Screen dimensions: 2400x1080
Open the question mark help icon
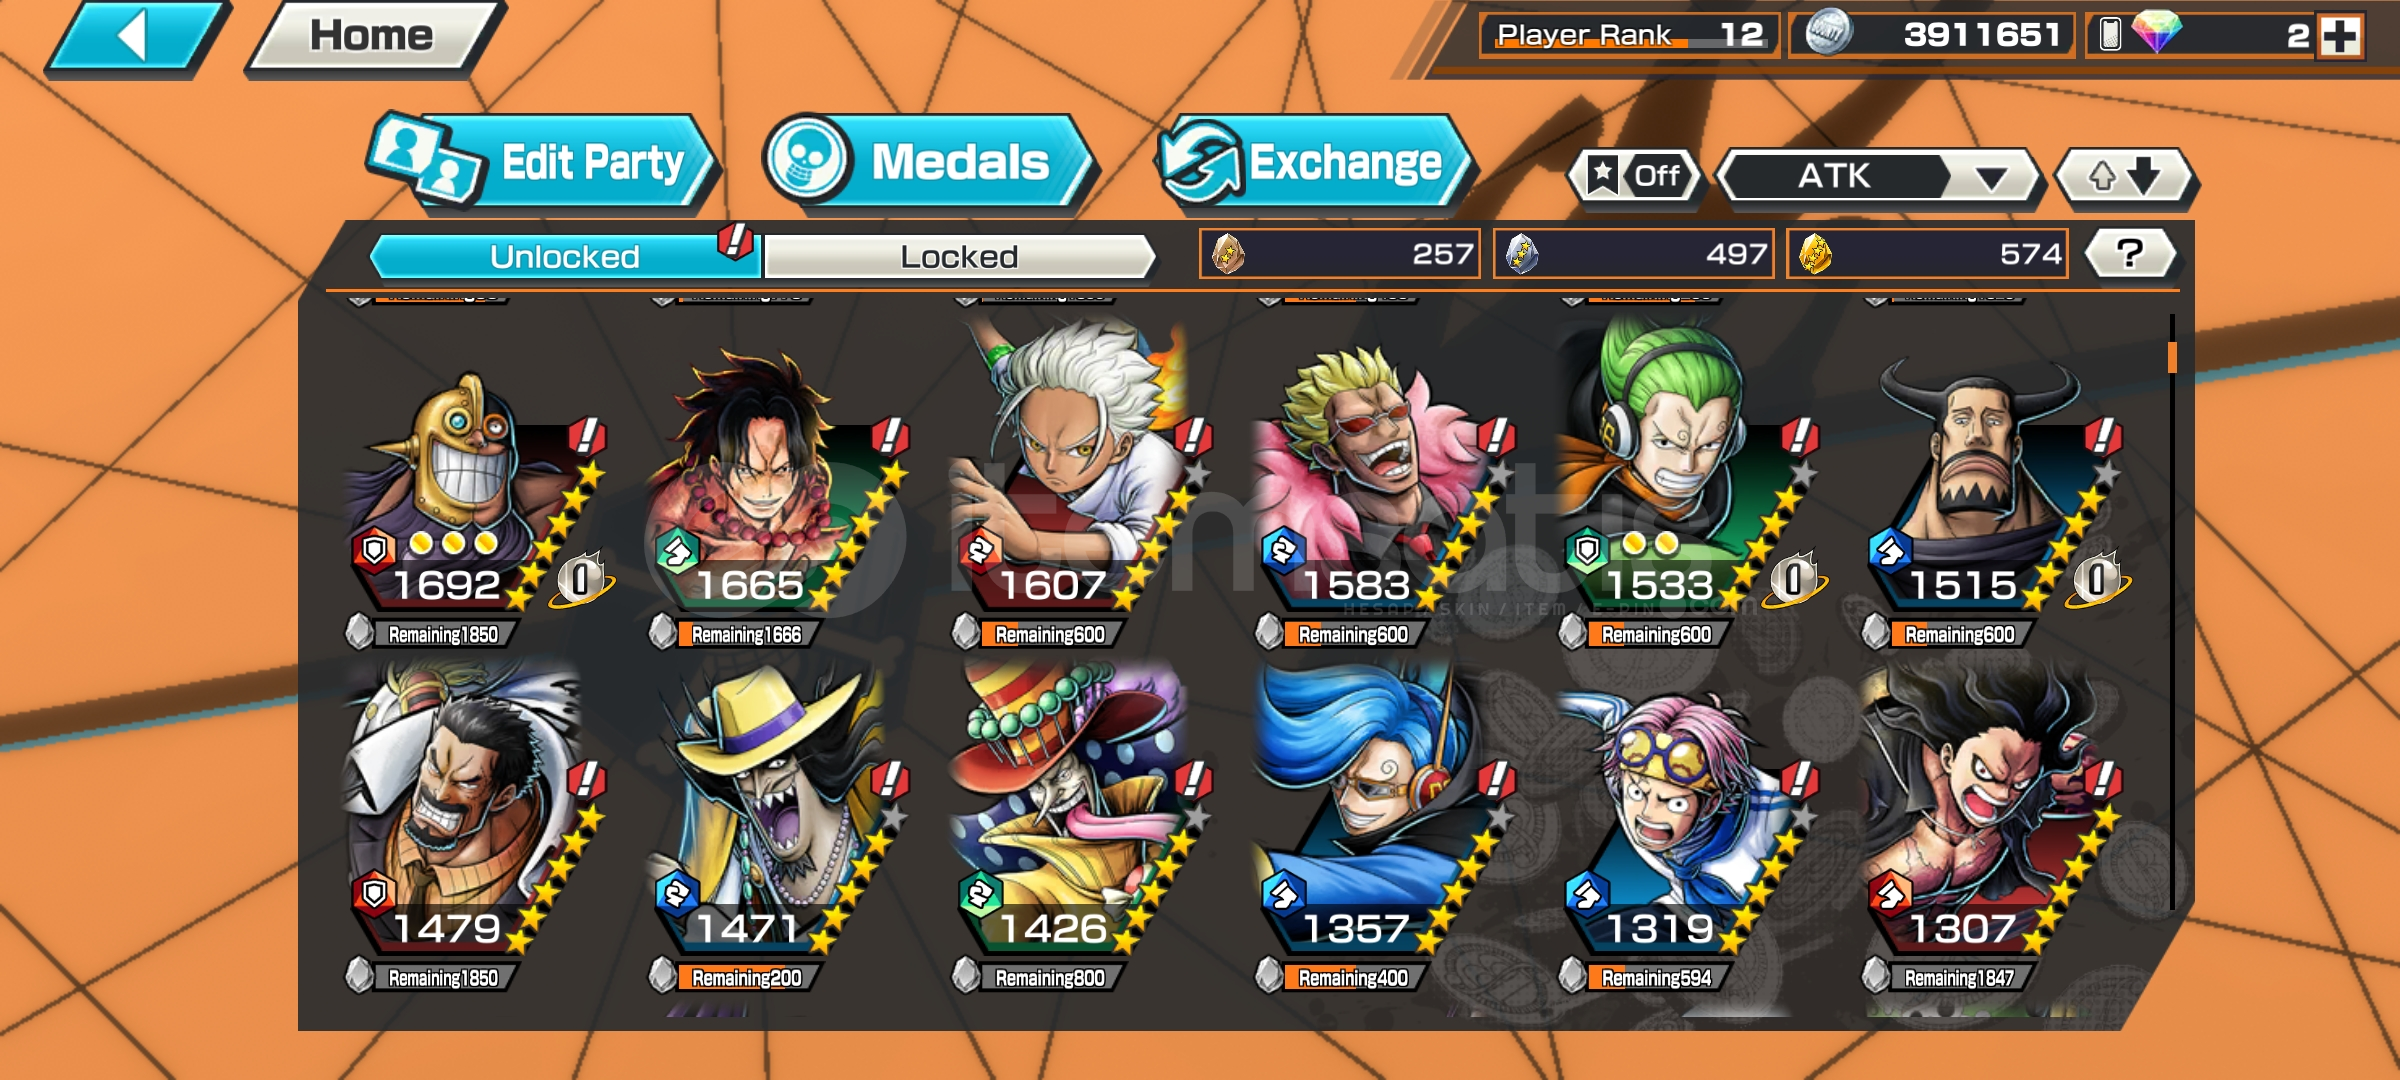coord(2130,254)
